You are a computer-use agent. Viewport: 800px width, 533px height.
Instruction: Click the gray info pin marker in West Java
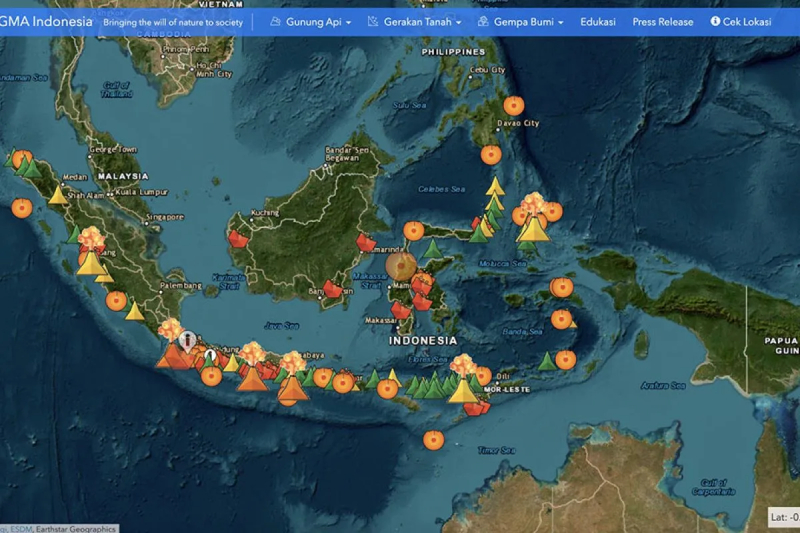(188, 340)
